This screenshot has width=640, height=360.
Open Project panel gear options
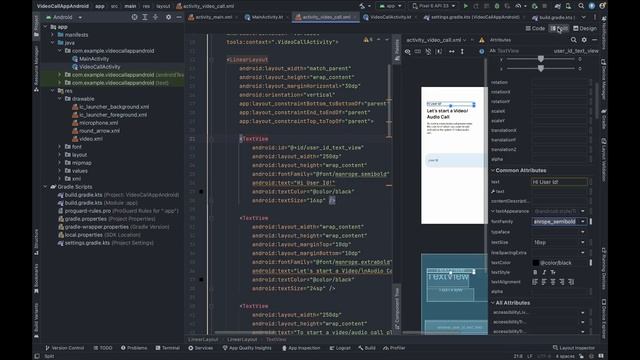[168, 17]
